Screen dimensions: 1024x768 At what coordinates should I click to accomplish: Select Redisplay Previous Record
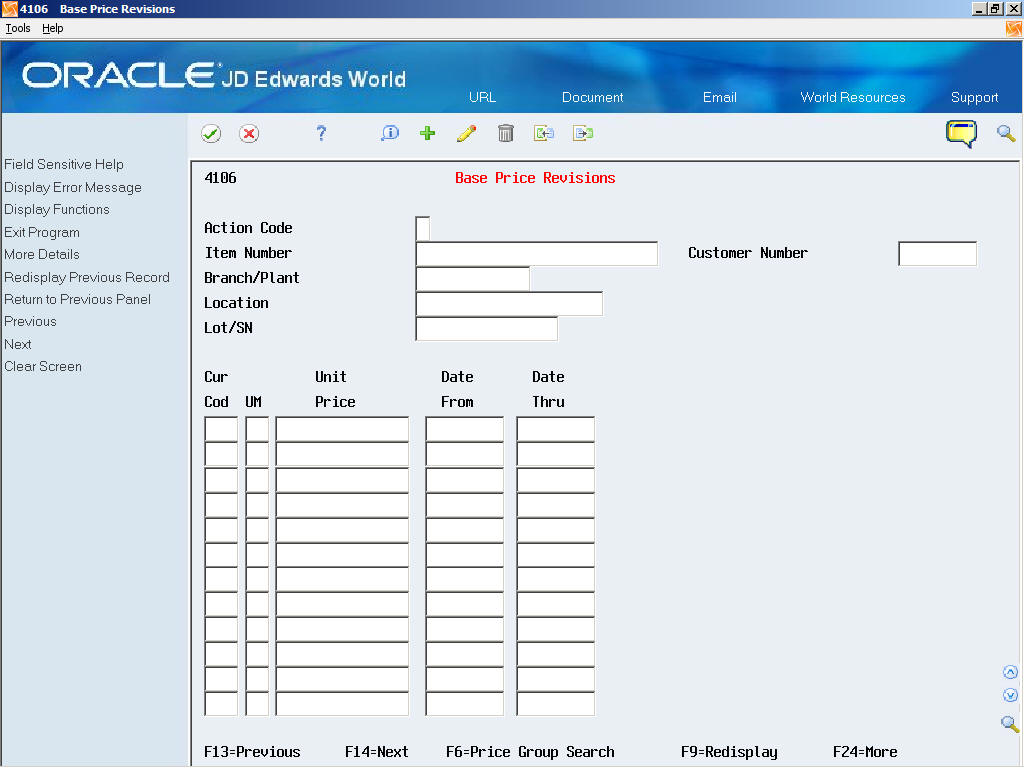(87, 277)
